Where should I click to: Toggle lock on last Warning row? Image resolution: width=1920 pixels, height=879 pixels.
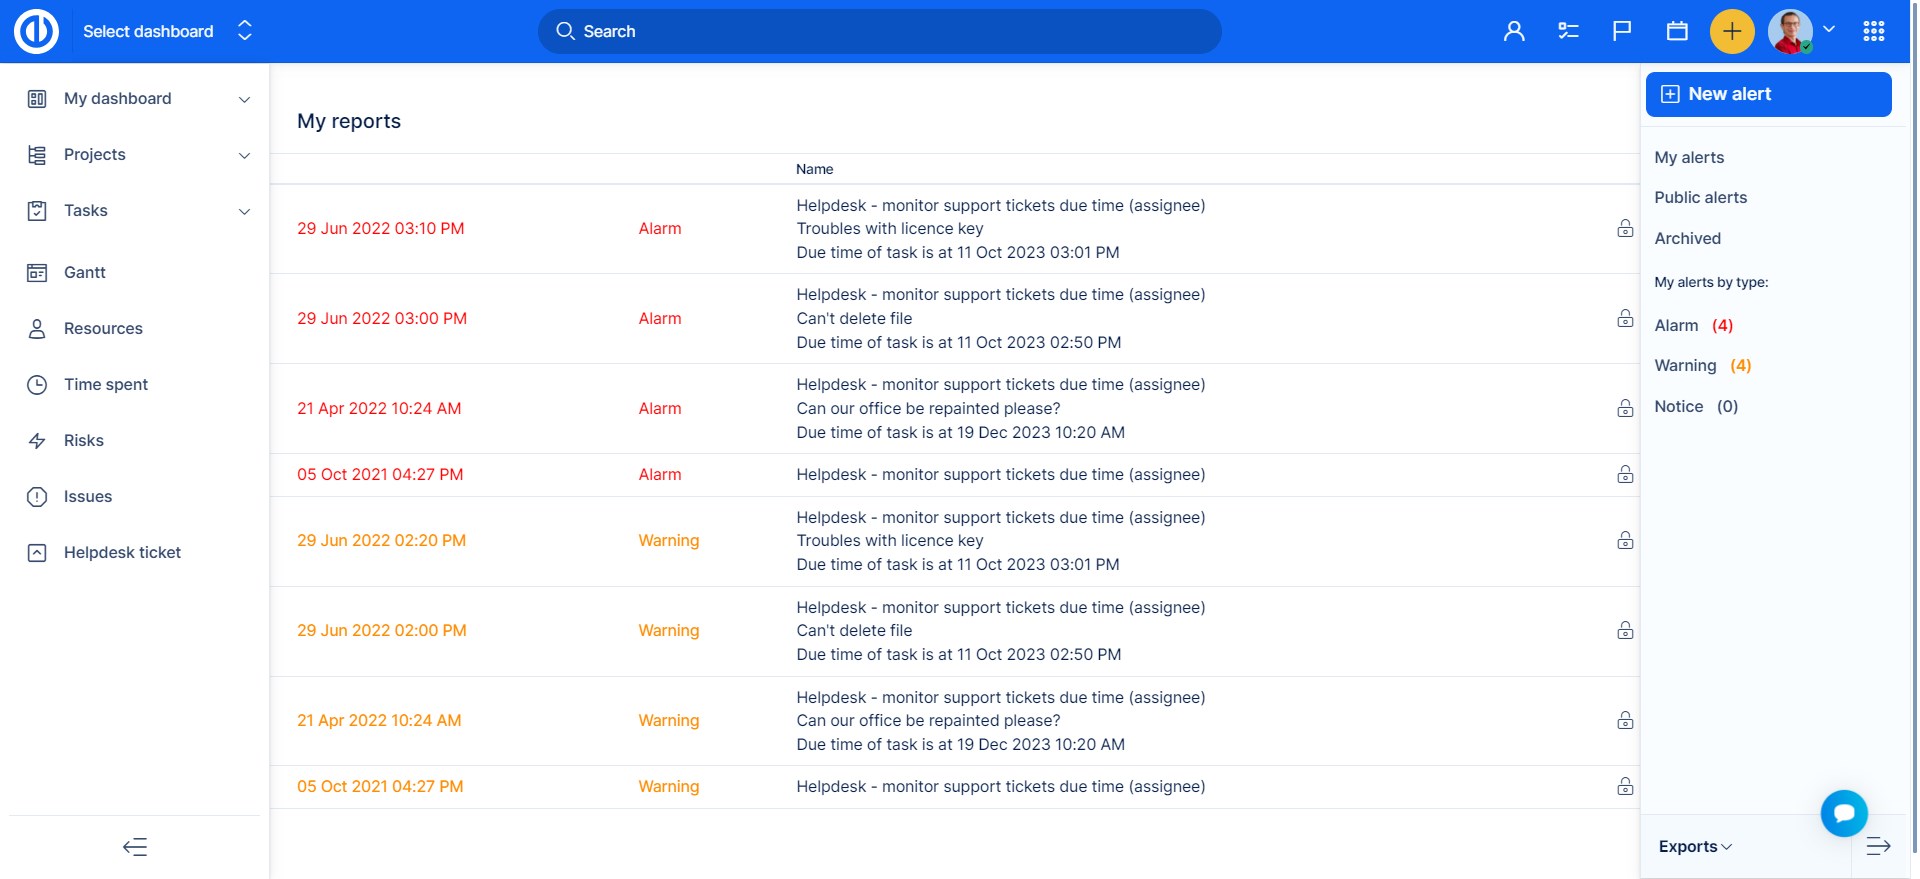(1625, 787)
